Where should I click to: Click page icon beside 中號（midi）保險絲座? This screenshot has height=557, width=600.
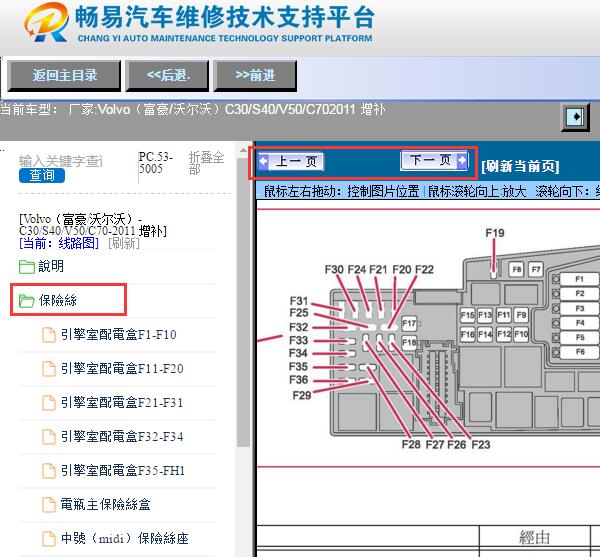(49, 539)
